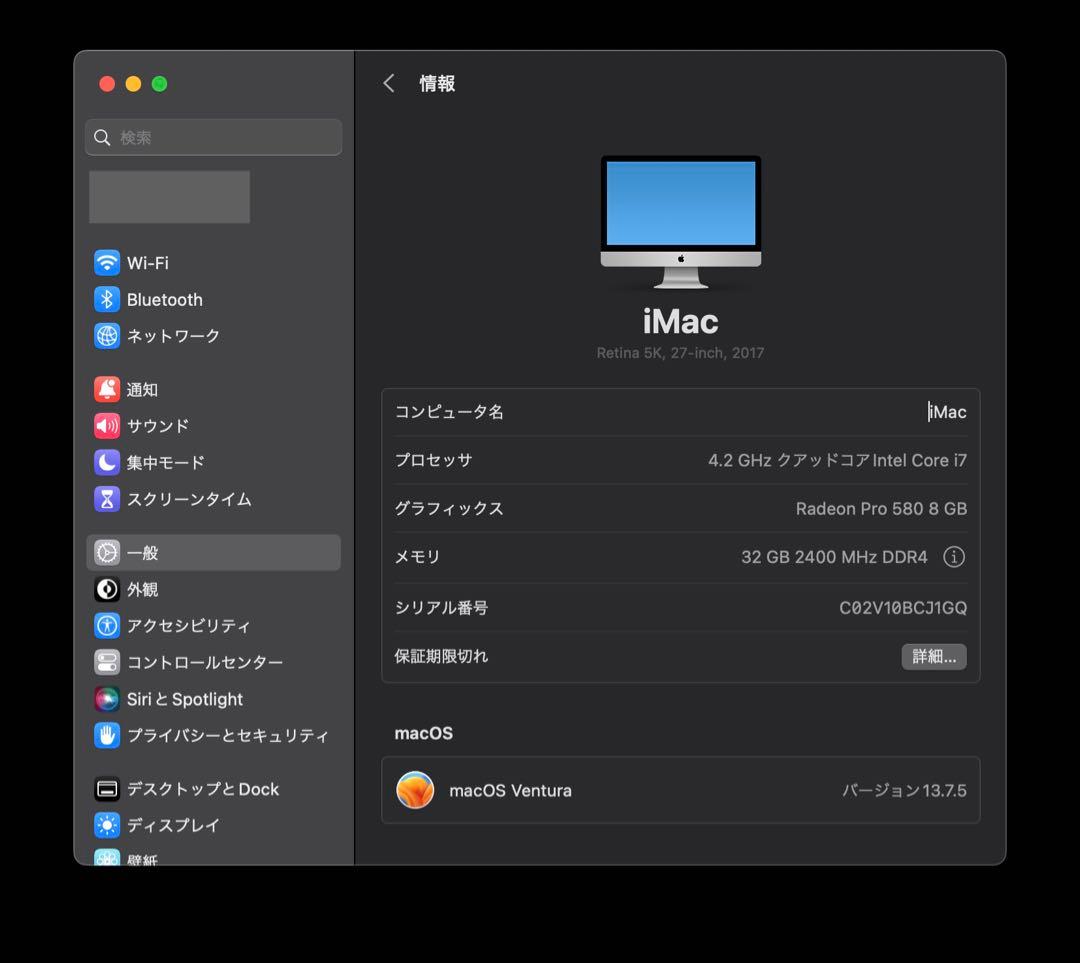Click the 詳細... warranty details button
Screen dimensions: 1080x963
point(934,657)
